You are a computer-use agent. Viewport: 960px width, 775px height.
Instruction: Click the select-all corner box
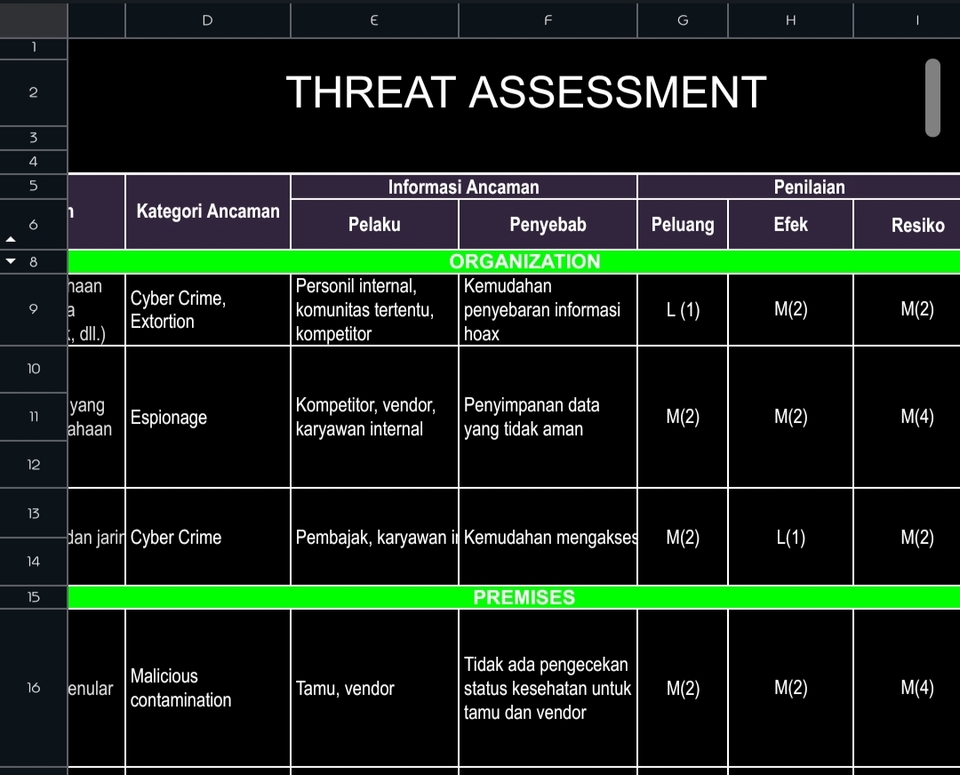(x=34, y=20)
